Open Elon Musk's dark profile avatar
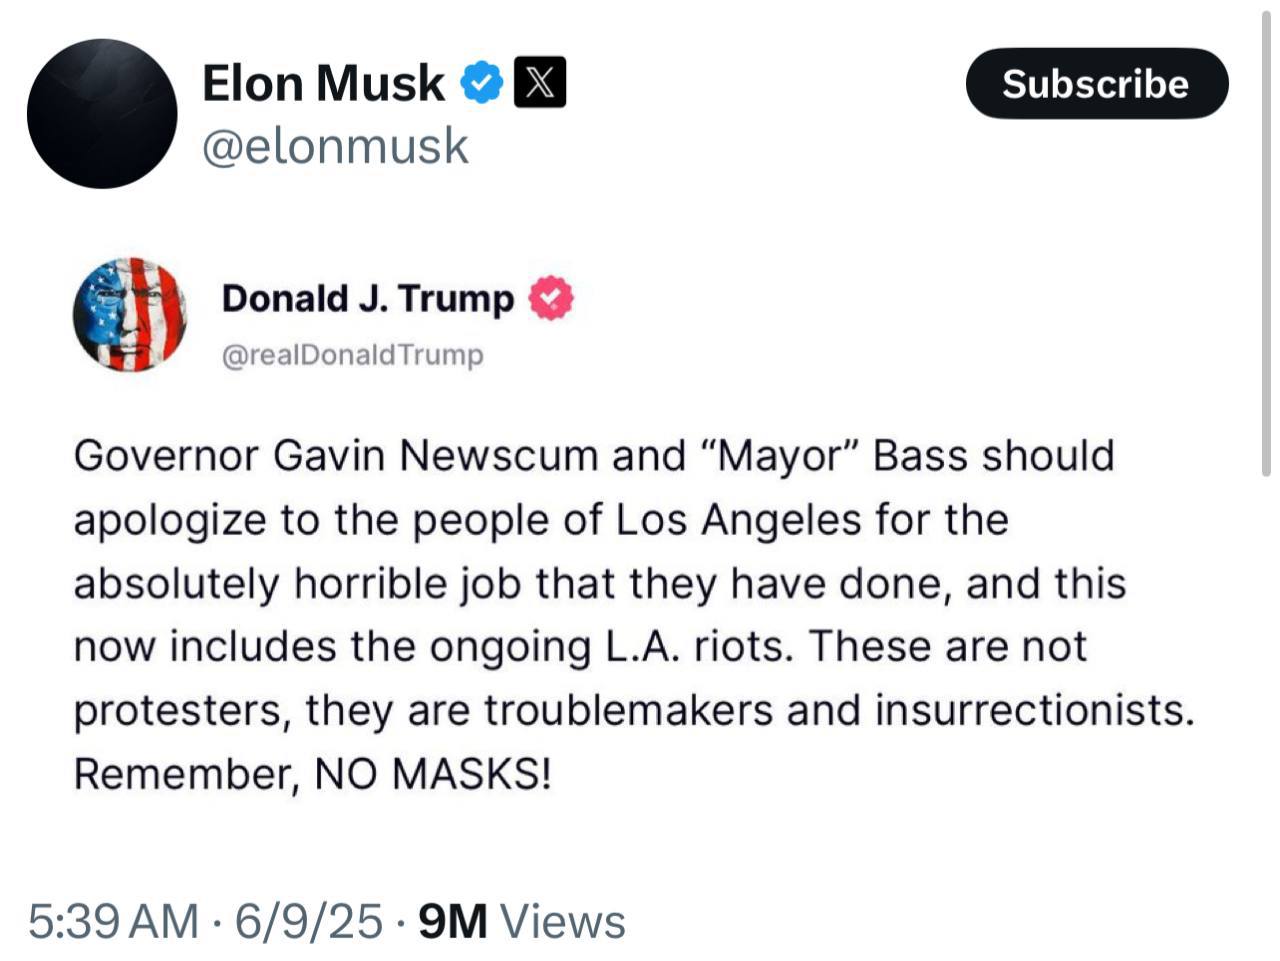1280x961 pixels. (x=101, y=114)
